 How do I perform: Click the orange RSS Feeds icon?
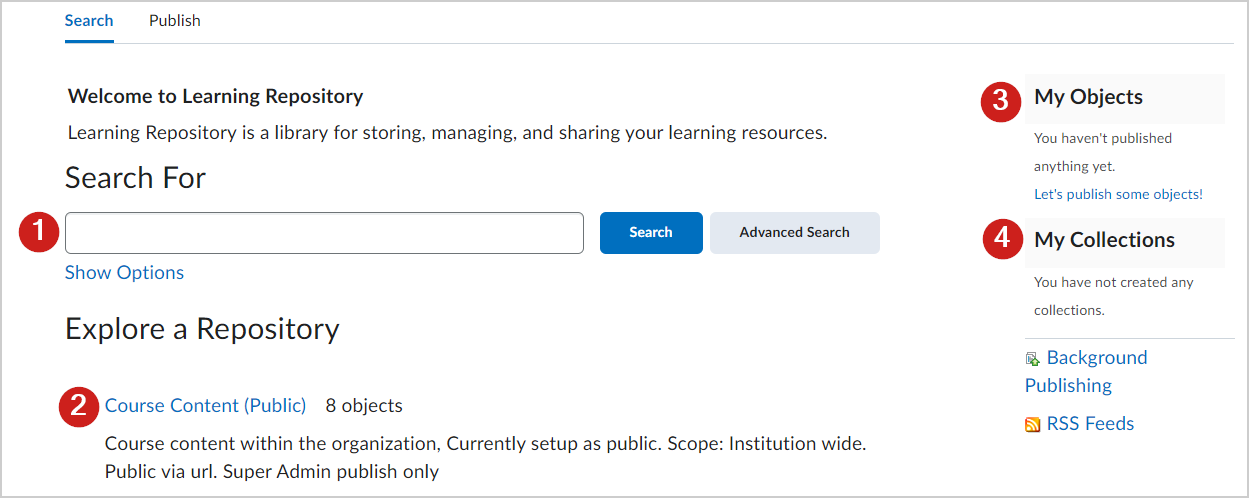(1033, 425)
